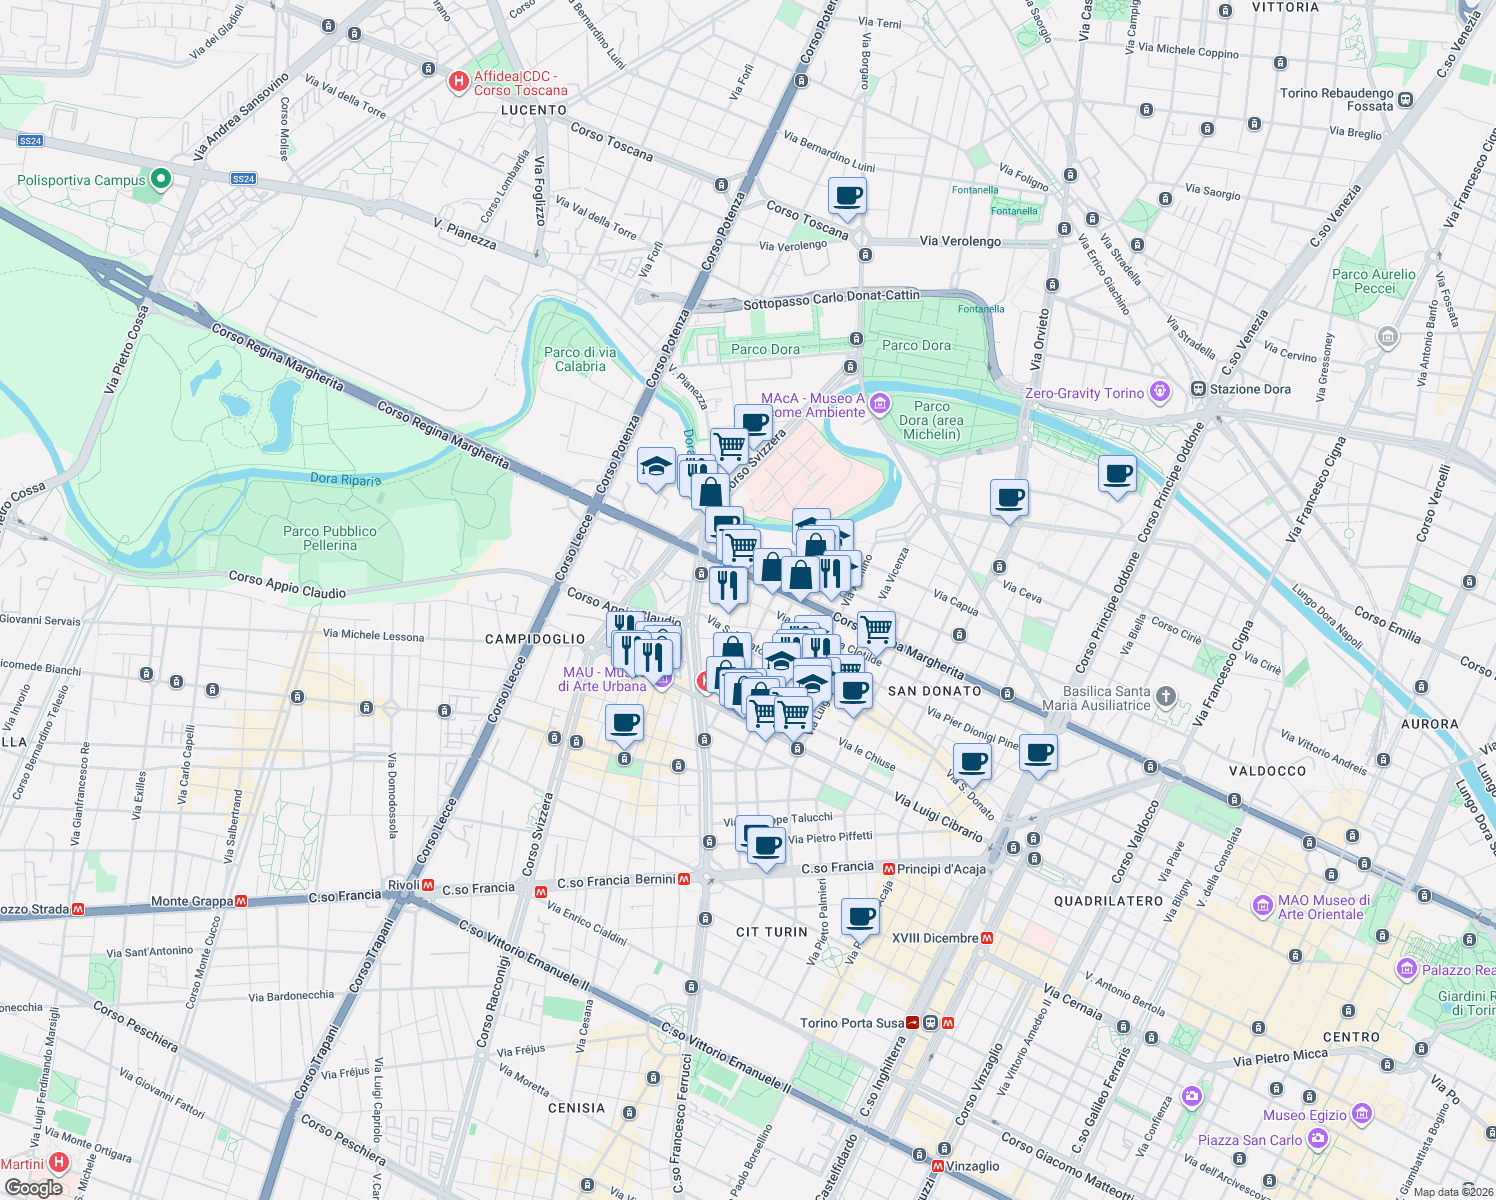Click the museum icon near Via Cervino
The width and height of the screenshot is (1496, 1200).
pos(1387,337)
